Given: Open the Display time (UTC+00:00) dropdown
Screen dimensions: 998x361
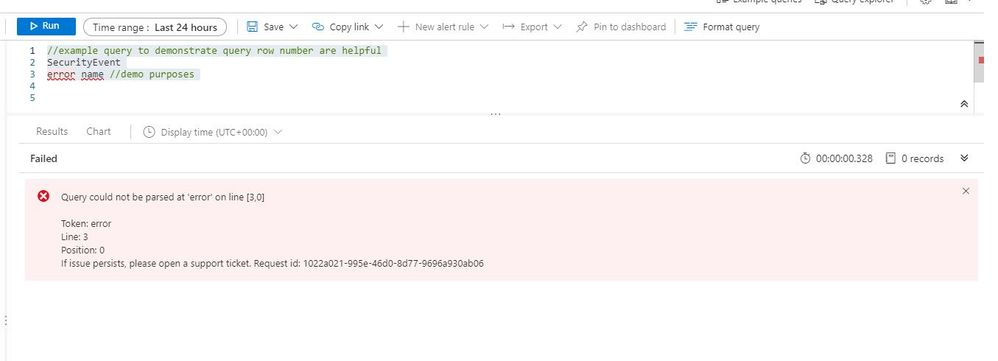Looking at the screenshot, I should tap(213, 132).
